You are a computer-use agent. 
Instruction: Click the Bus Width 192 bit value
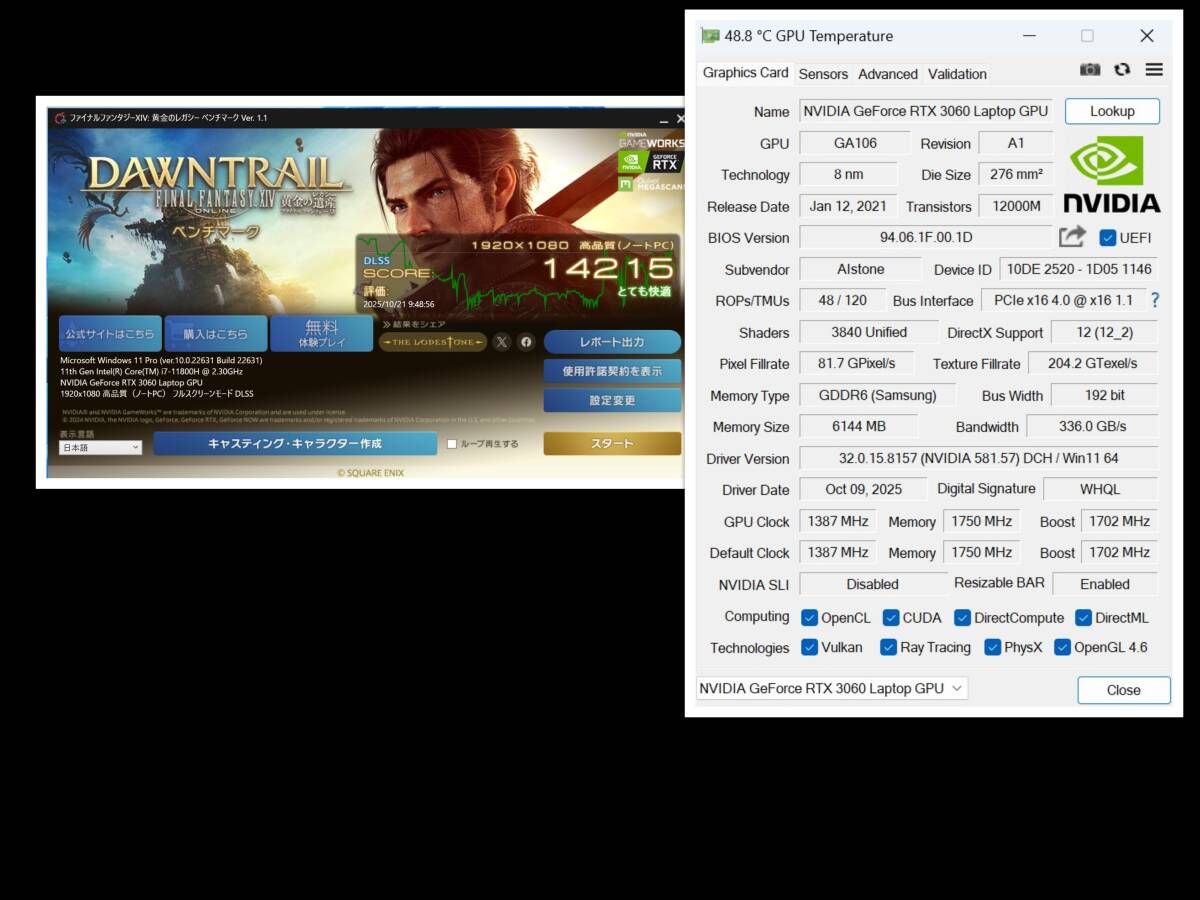pyautogui.click(x=1104, y=395)
